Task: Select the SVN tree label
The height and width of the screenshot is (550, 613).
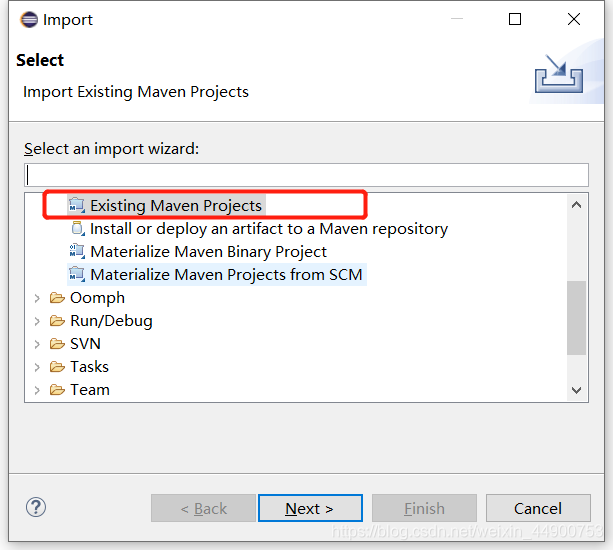Action: 85,344
